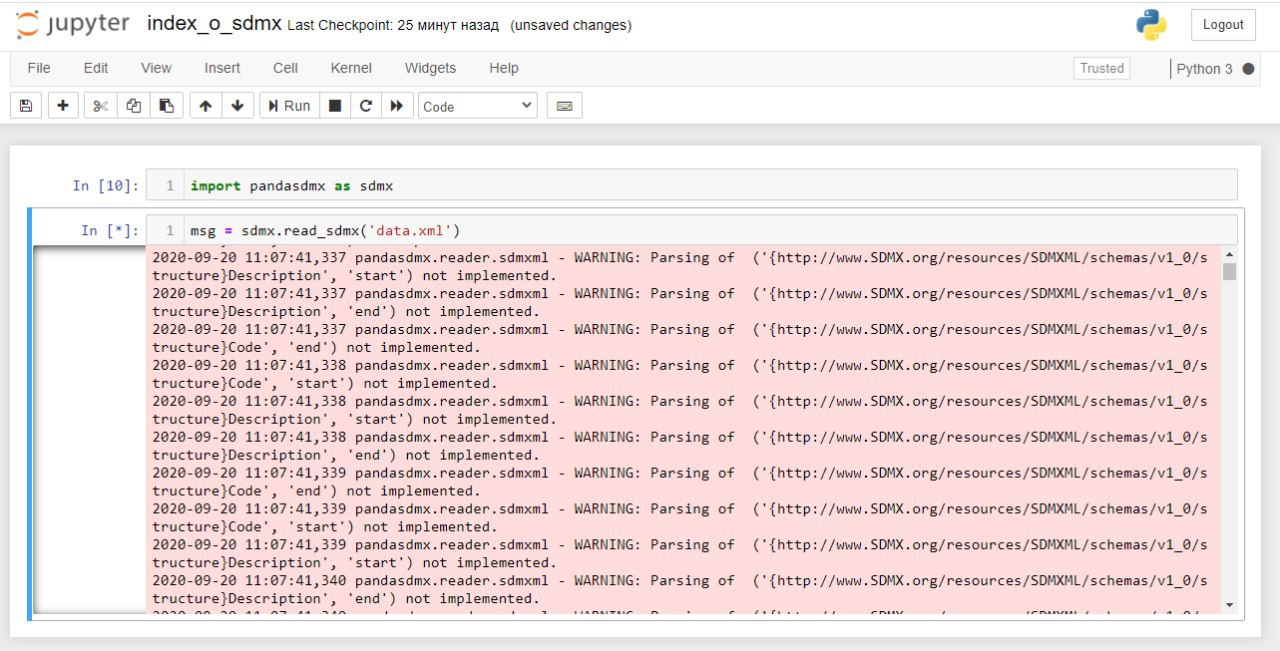Cut selected cells with scissors icon
The image size is (1280, 651).
coord(100,106)
